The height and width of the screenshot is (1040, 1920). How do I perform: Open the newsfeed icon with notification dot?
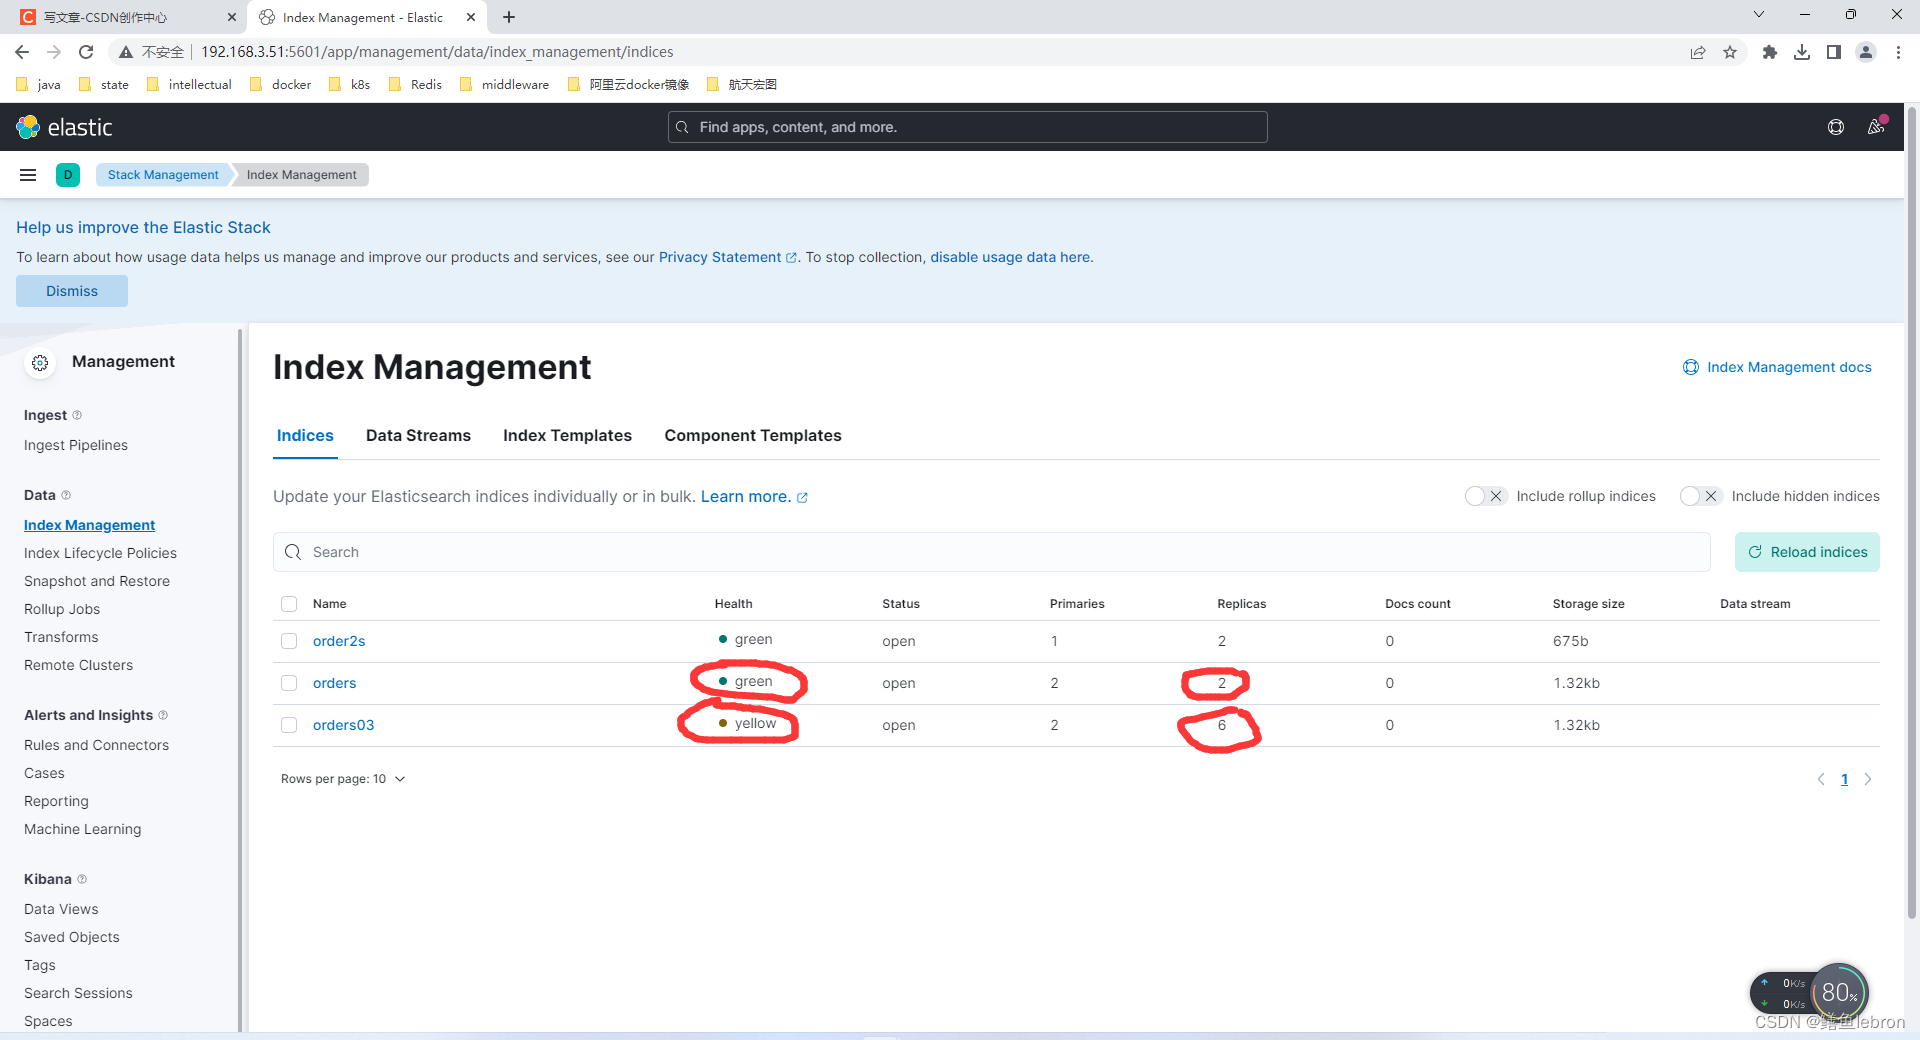[1876, 127]
